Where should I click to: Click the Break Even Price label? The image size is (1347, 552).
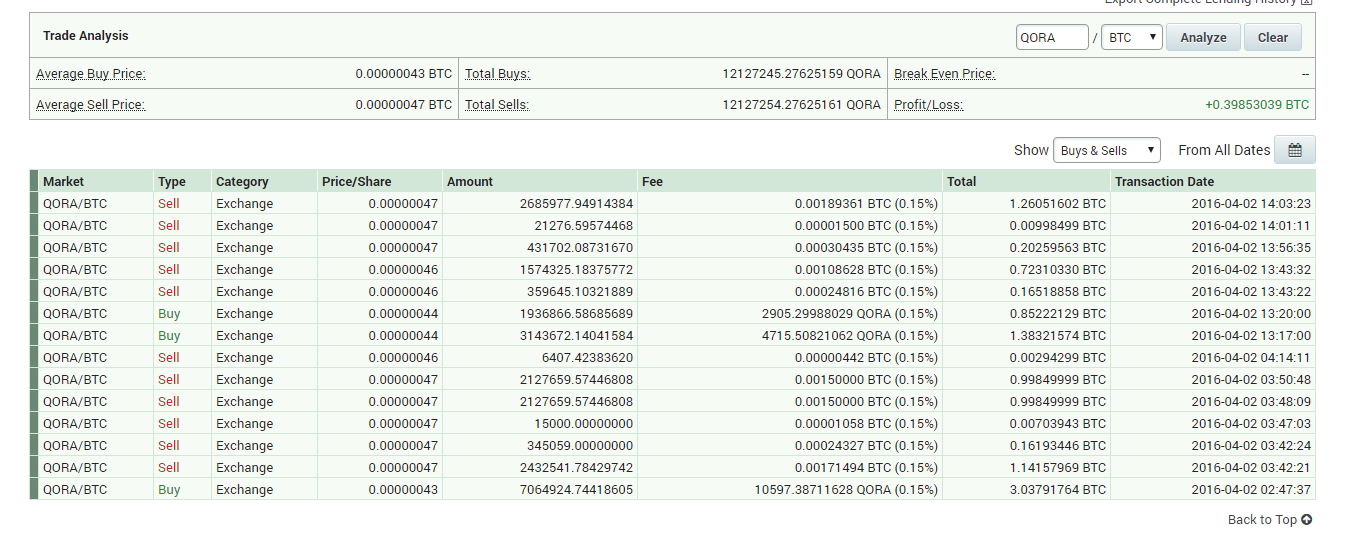pos(945,74)
